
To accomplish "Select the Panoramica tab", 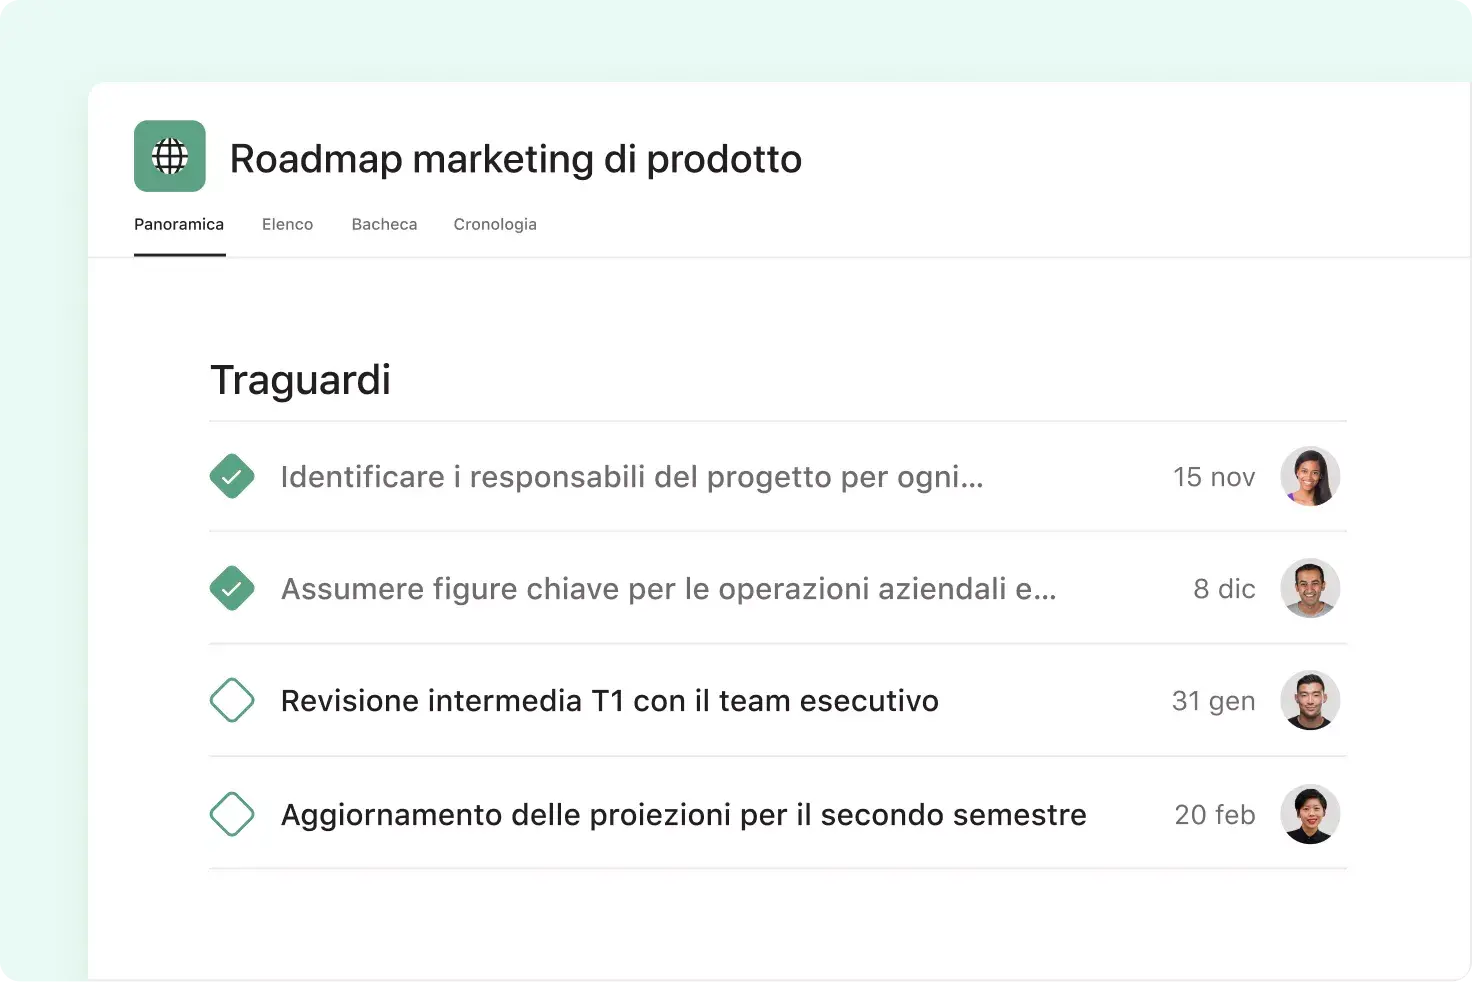I will pos(179,224).
